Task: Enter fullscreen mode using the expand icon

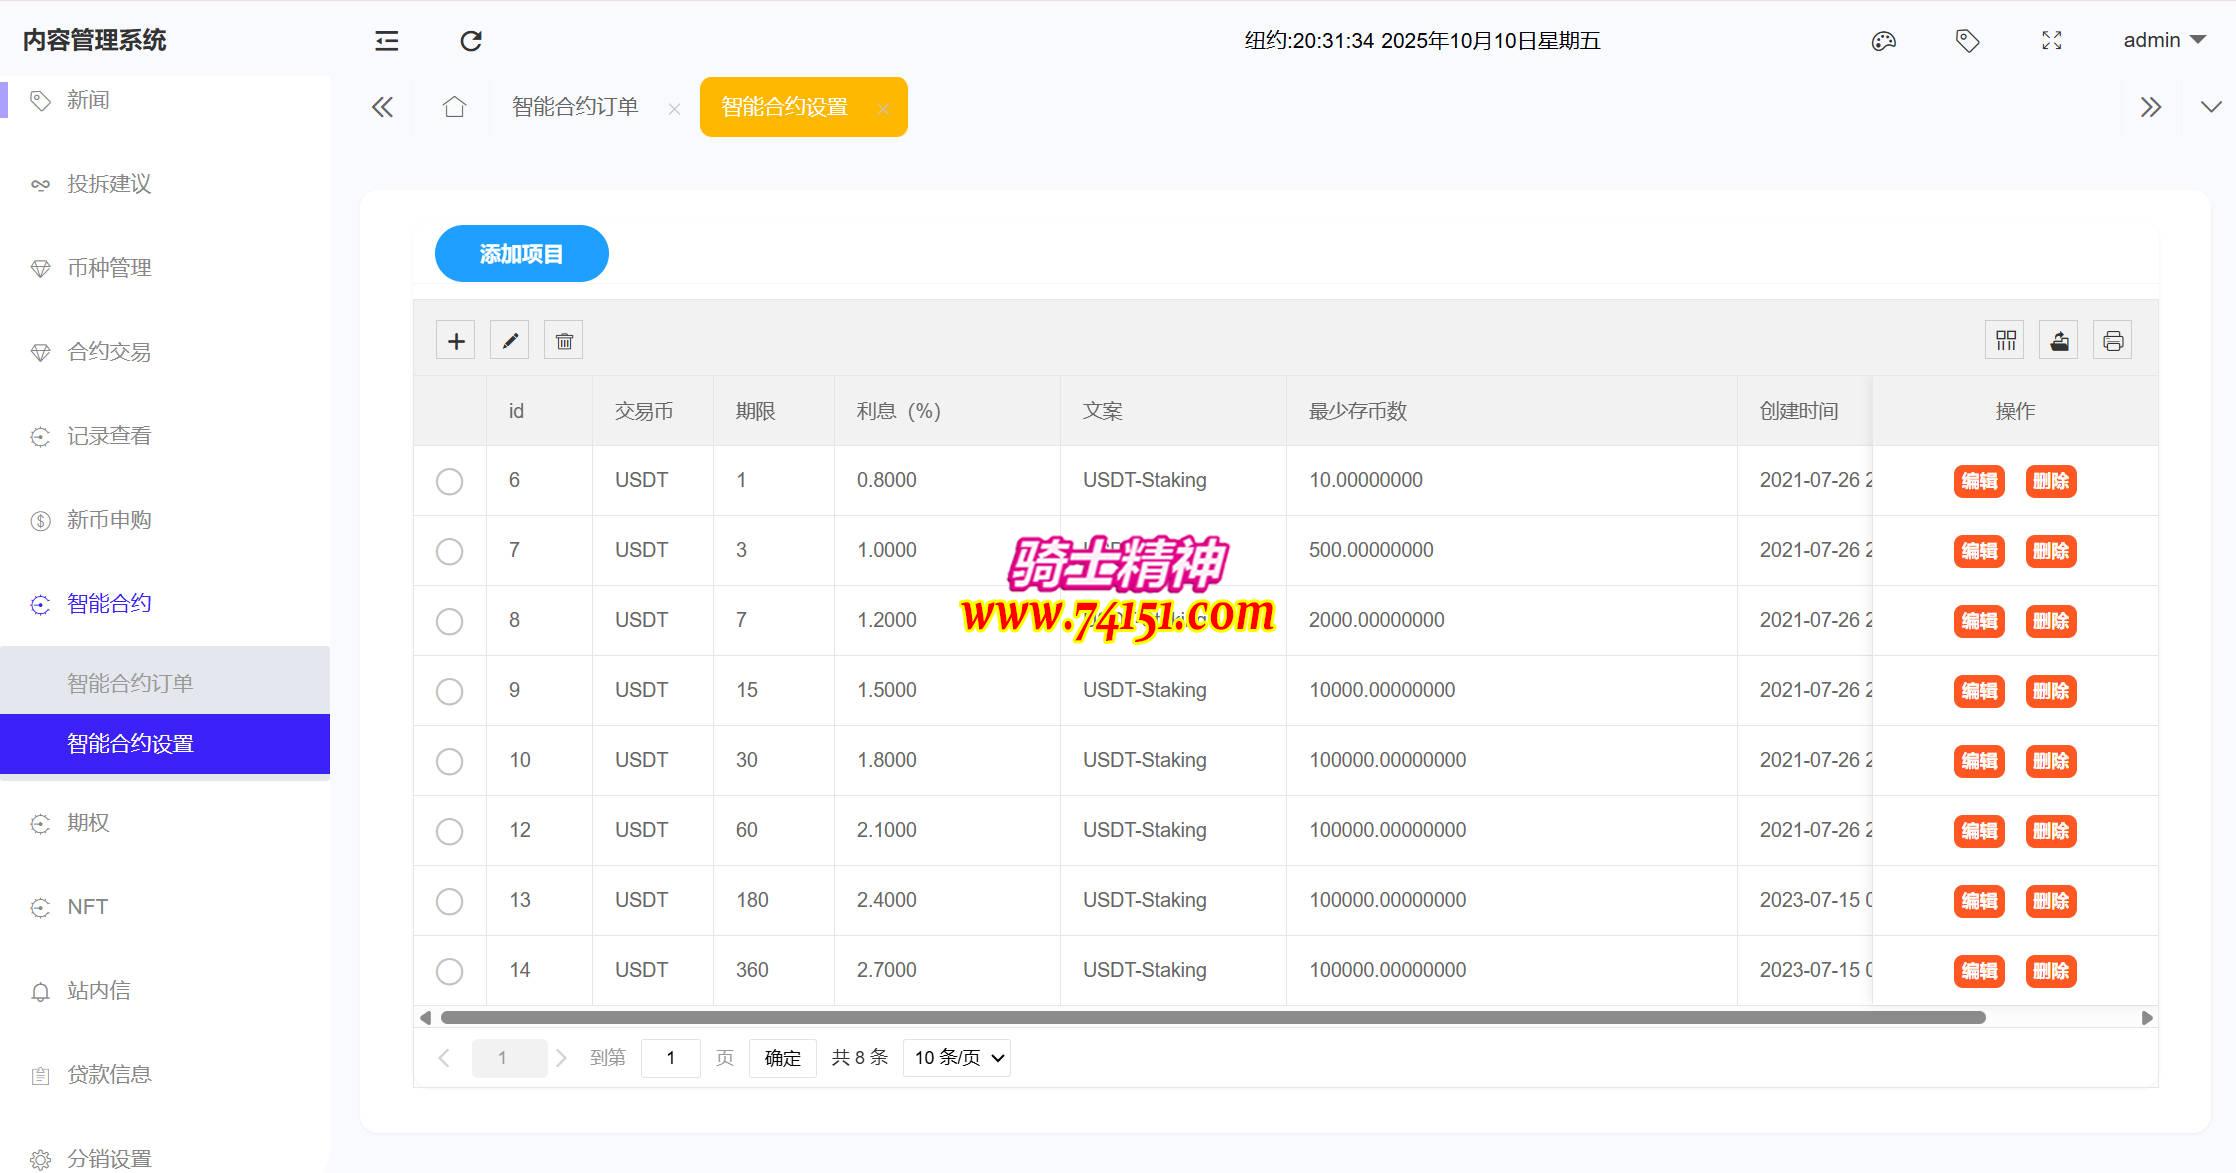Action: [2051, 41]
